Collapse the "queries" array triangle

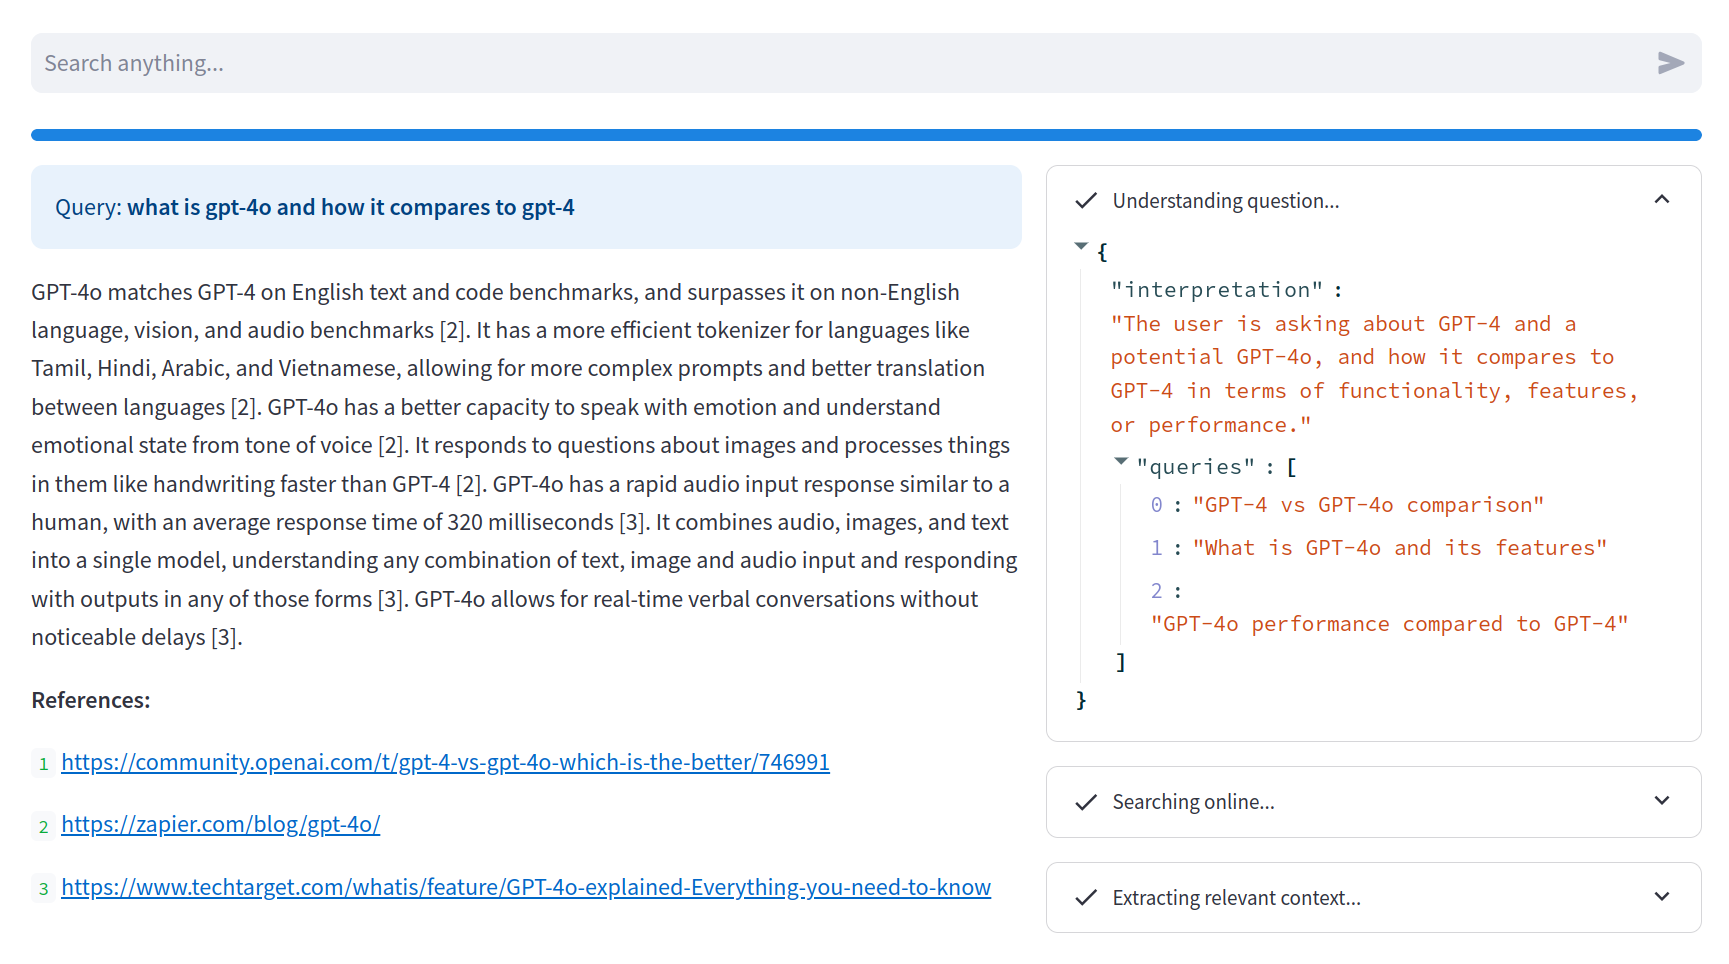[1121, 462]
